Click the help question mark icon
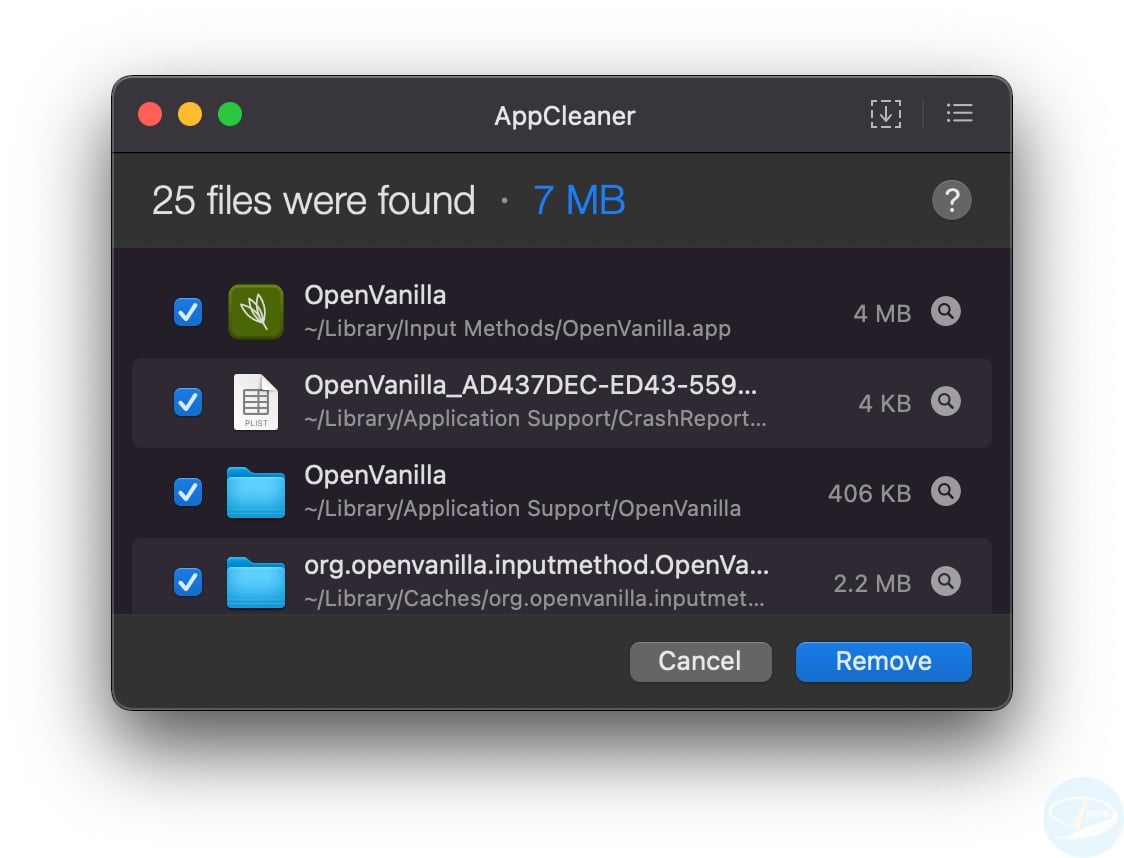This screenshot has height=858, width=1124. [951, 200]
